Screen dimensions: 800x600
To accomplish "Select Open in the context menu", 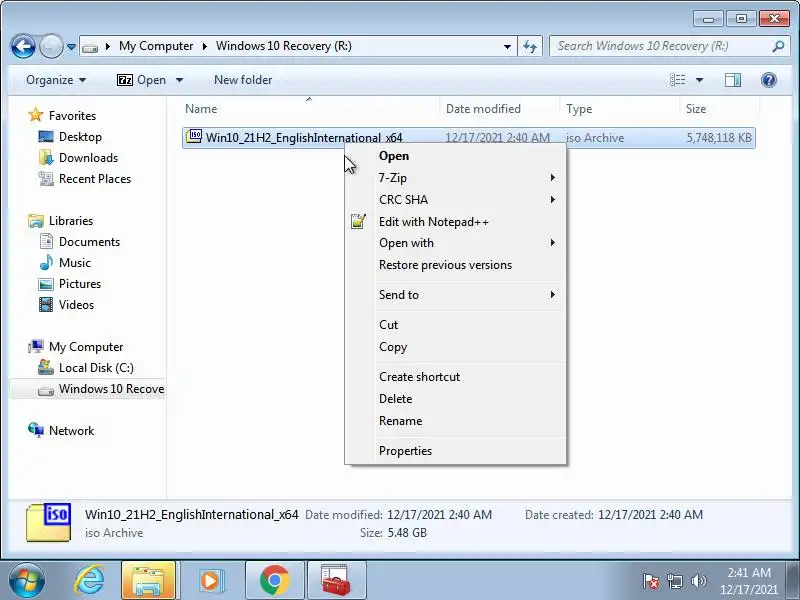I will pyautogui.click(x=455, y=156).
